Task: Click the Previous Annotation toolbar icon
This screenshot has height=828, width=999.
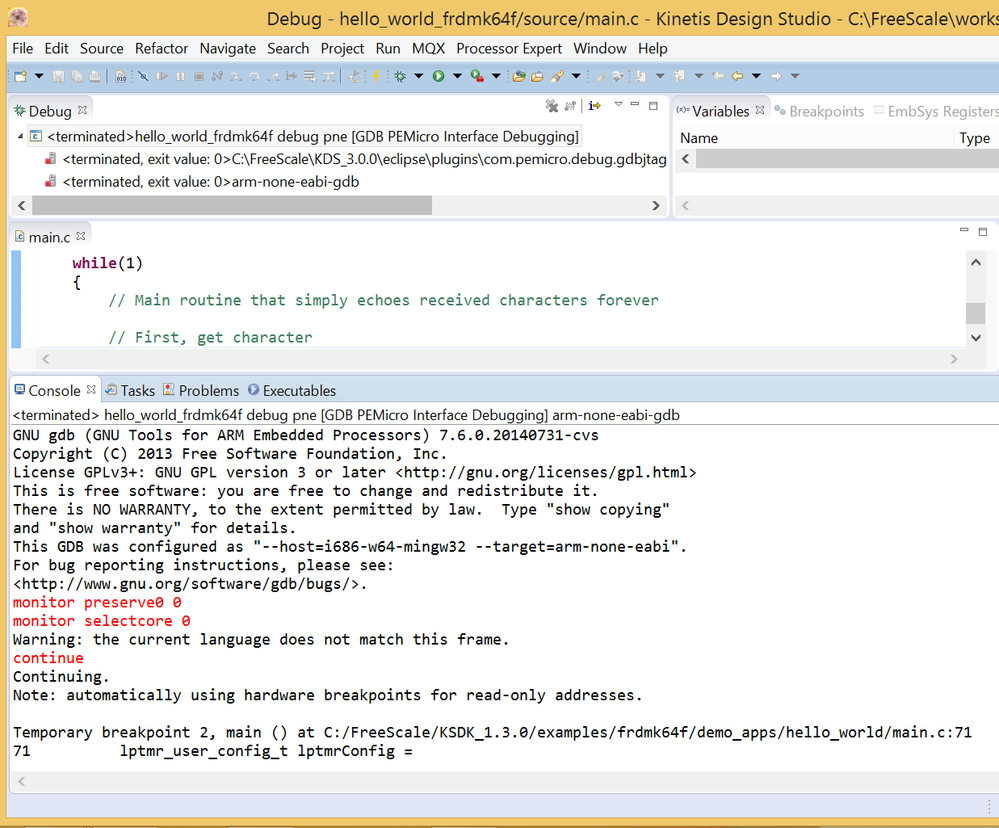Action: pyautogui.click(x=679, y=76)
